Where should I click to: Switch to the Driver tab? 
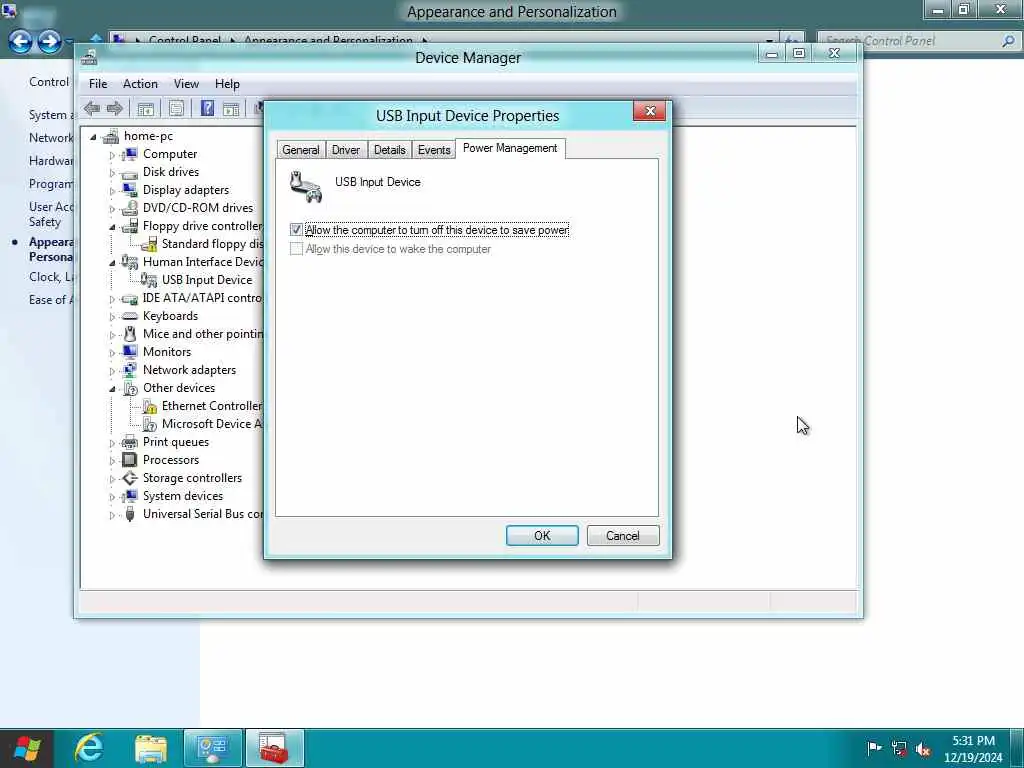[x=345, y=150]
